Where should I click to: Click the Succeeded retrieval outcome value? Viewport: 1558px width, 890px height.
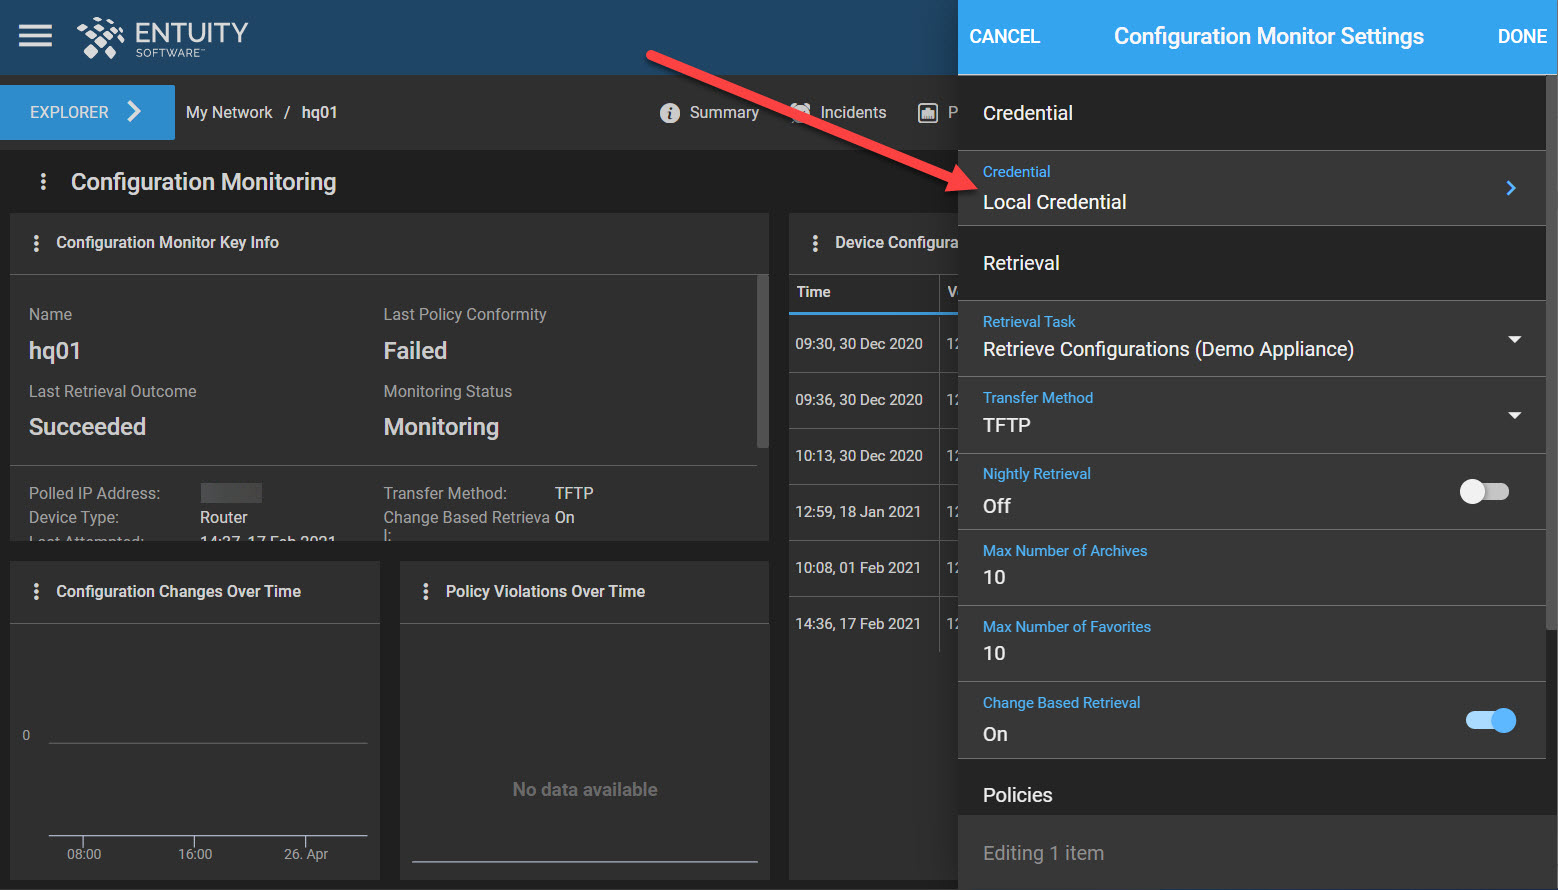point(87,427)
